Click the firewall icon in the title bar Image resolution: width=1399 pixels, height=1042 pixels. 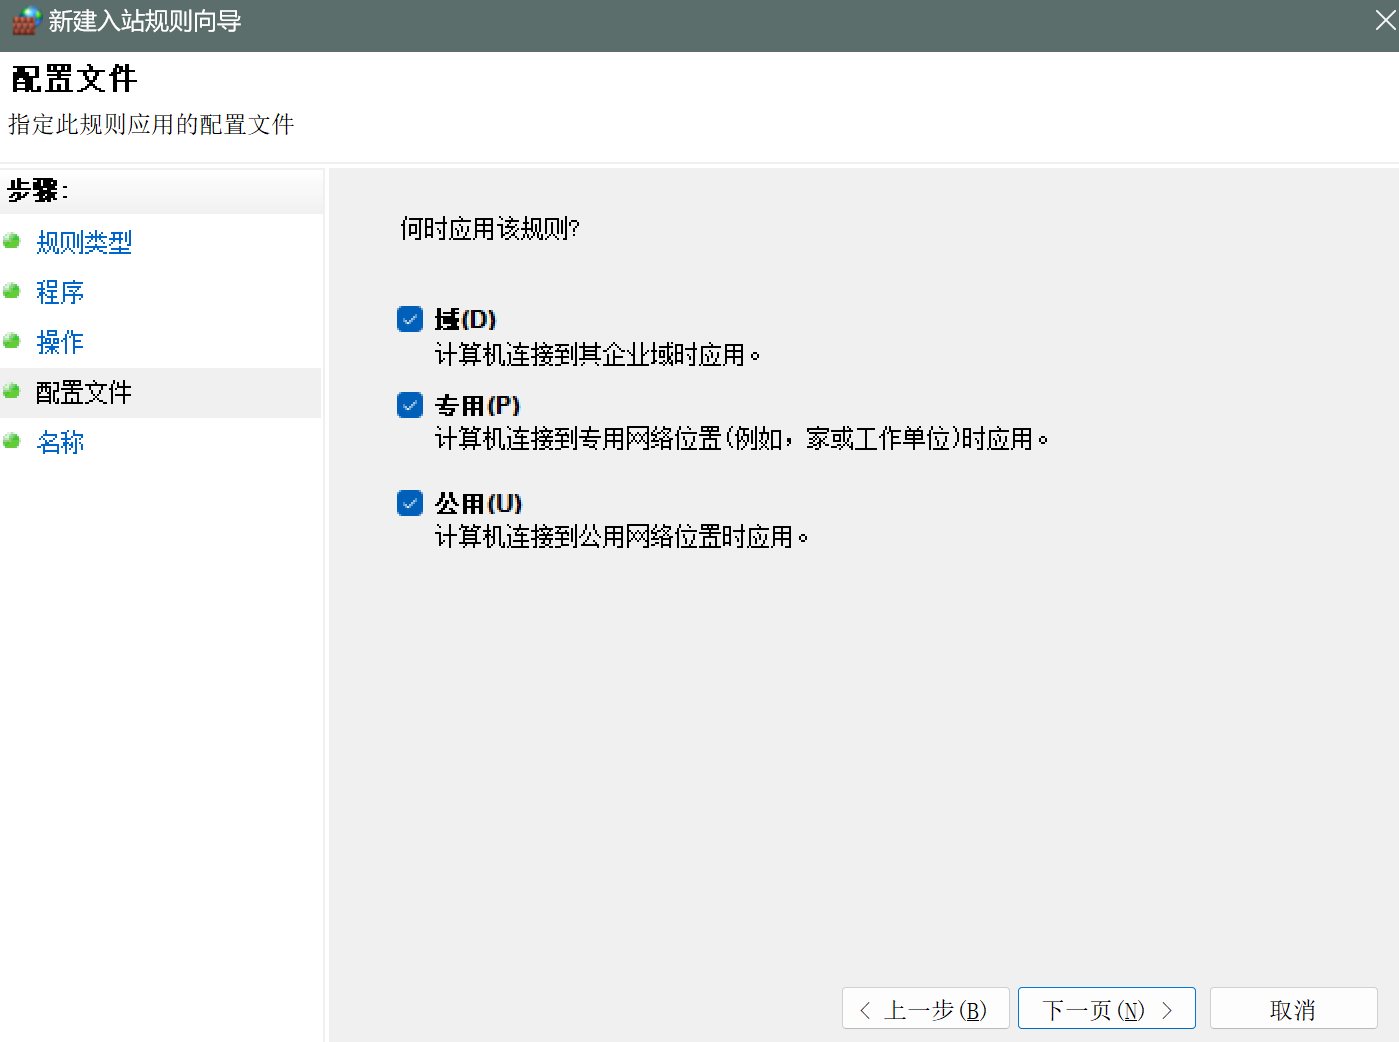[25, 20]
